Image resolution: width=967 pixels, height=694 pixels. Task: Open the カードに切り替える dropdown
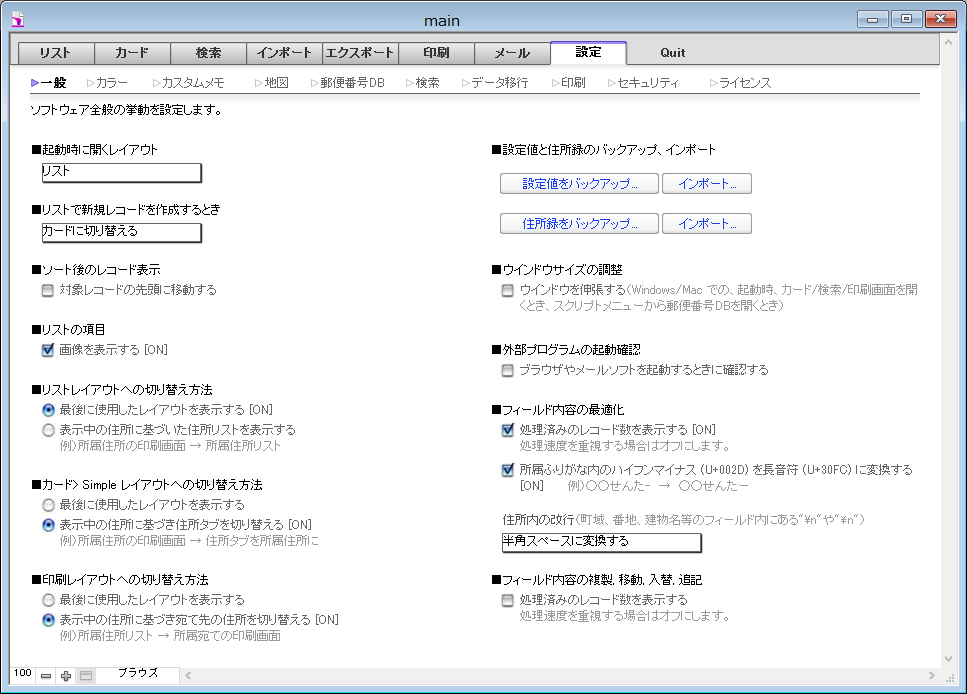pos(121,232)
